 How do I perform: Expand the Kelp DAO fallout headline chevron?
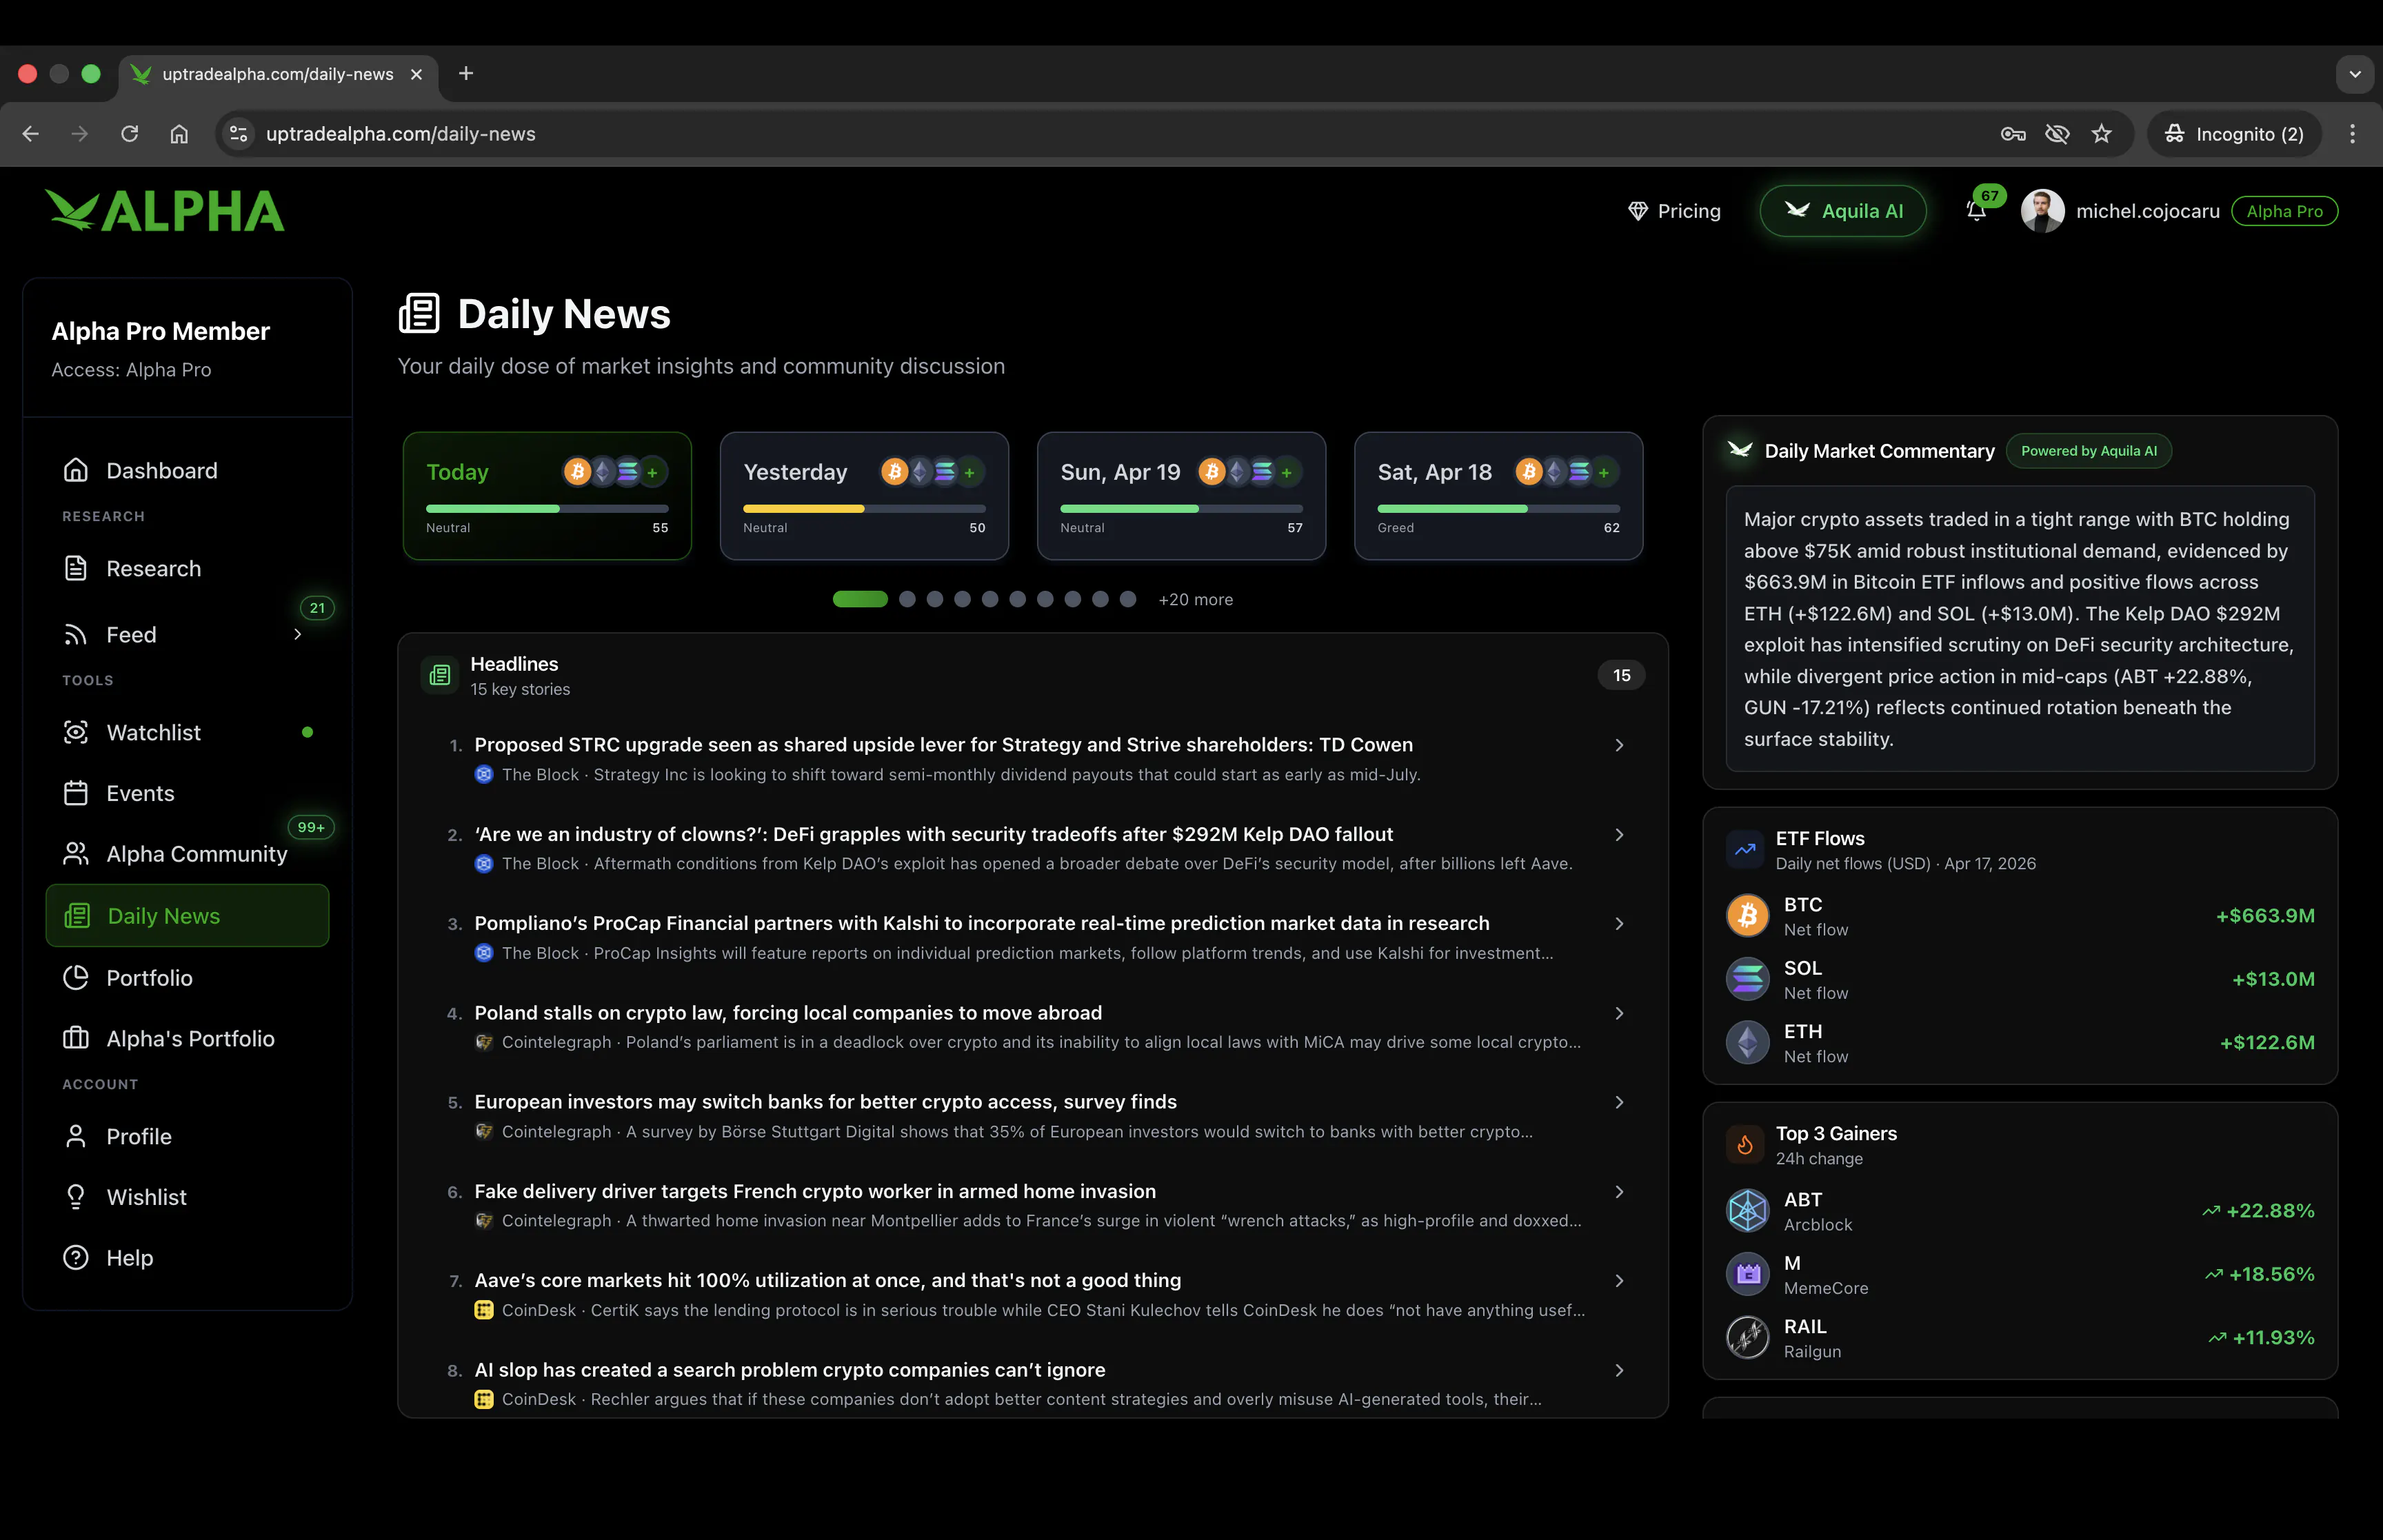coord(1619,834)
